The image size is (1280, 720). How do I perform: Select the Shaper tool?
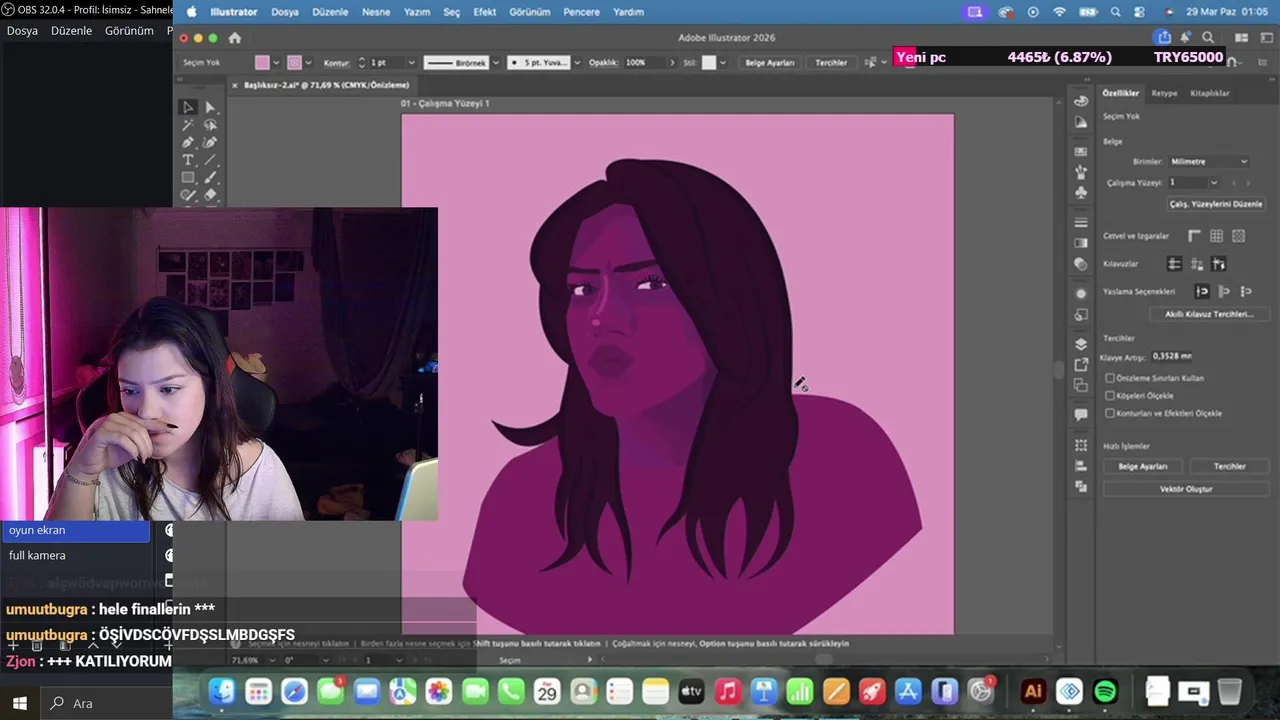(x=188, y=195)
